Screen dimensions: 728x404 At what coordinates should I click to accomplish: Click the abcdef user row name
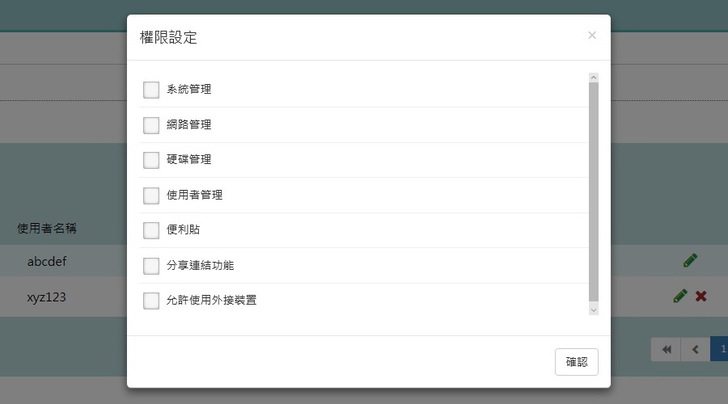(x=47, y=262)
